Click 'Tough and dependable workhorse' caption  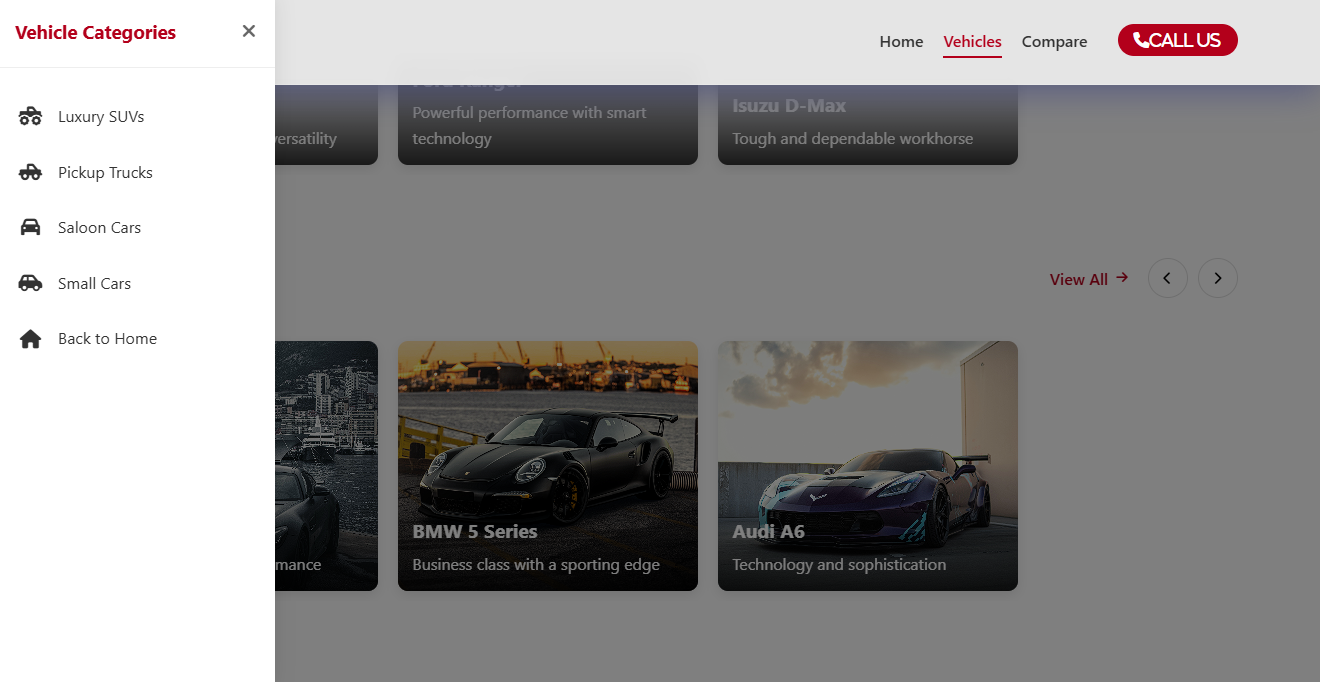point(852,138)
